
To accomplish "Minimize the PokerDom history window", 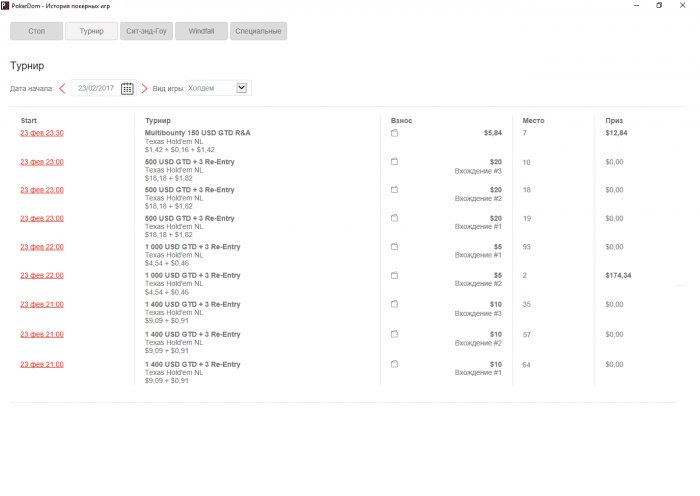I will (x=636, y=5).
